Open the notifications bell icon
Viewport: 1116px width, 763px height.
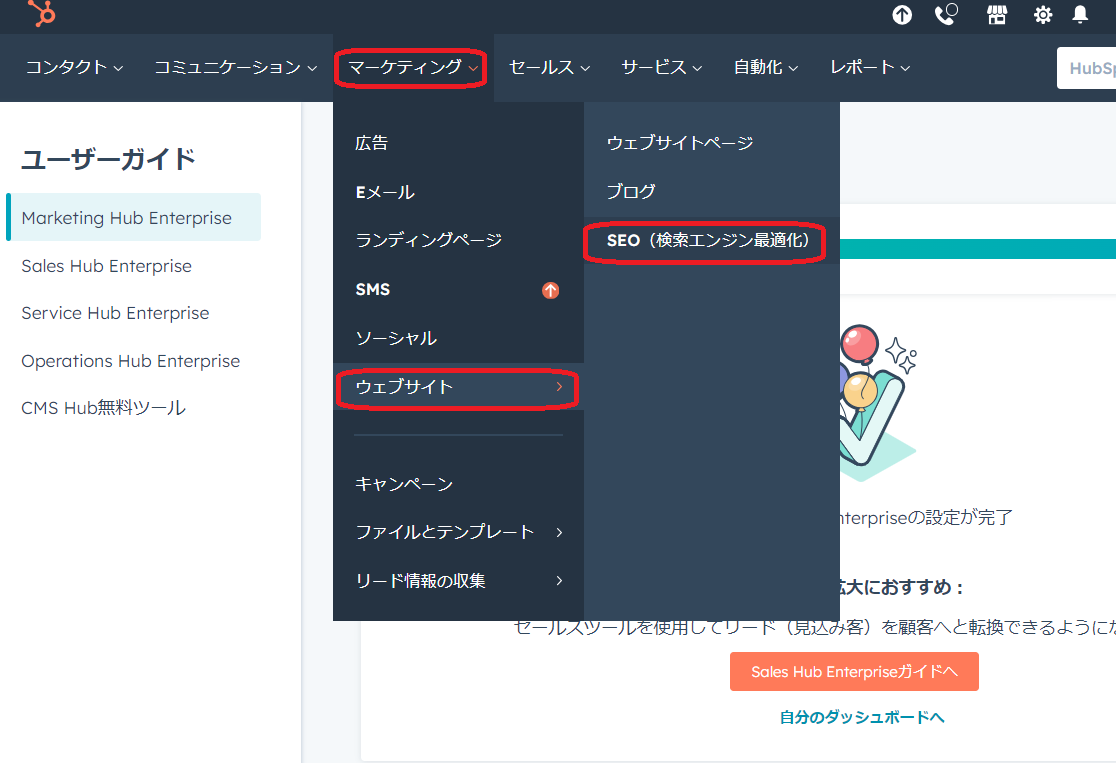[1080, 14]
